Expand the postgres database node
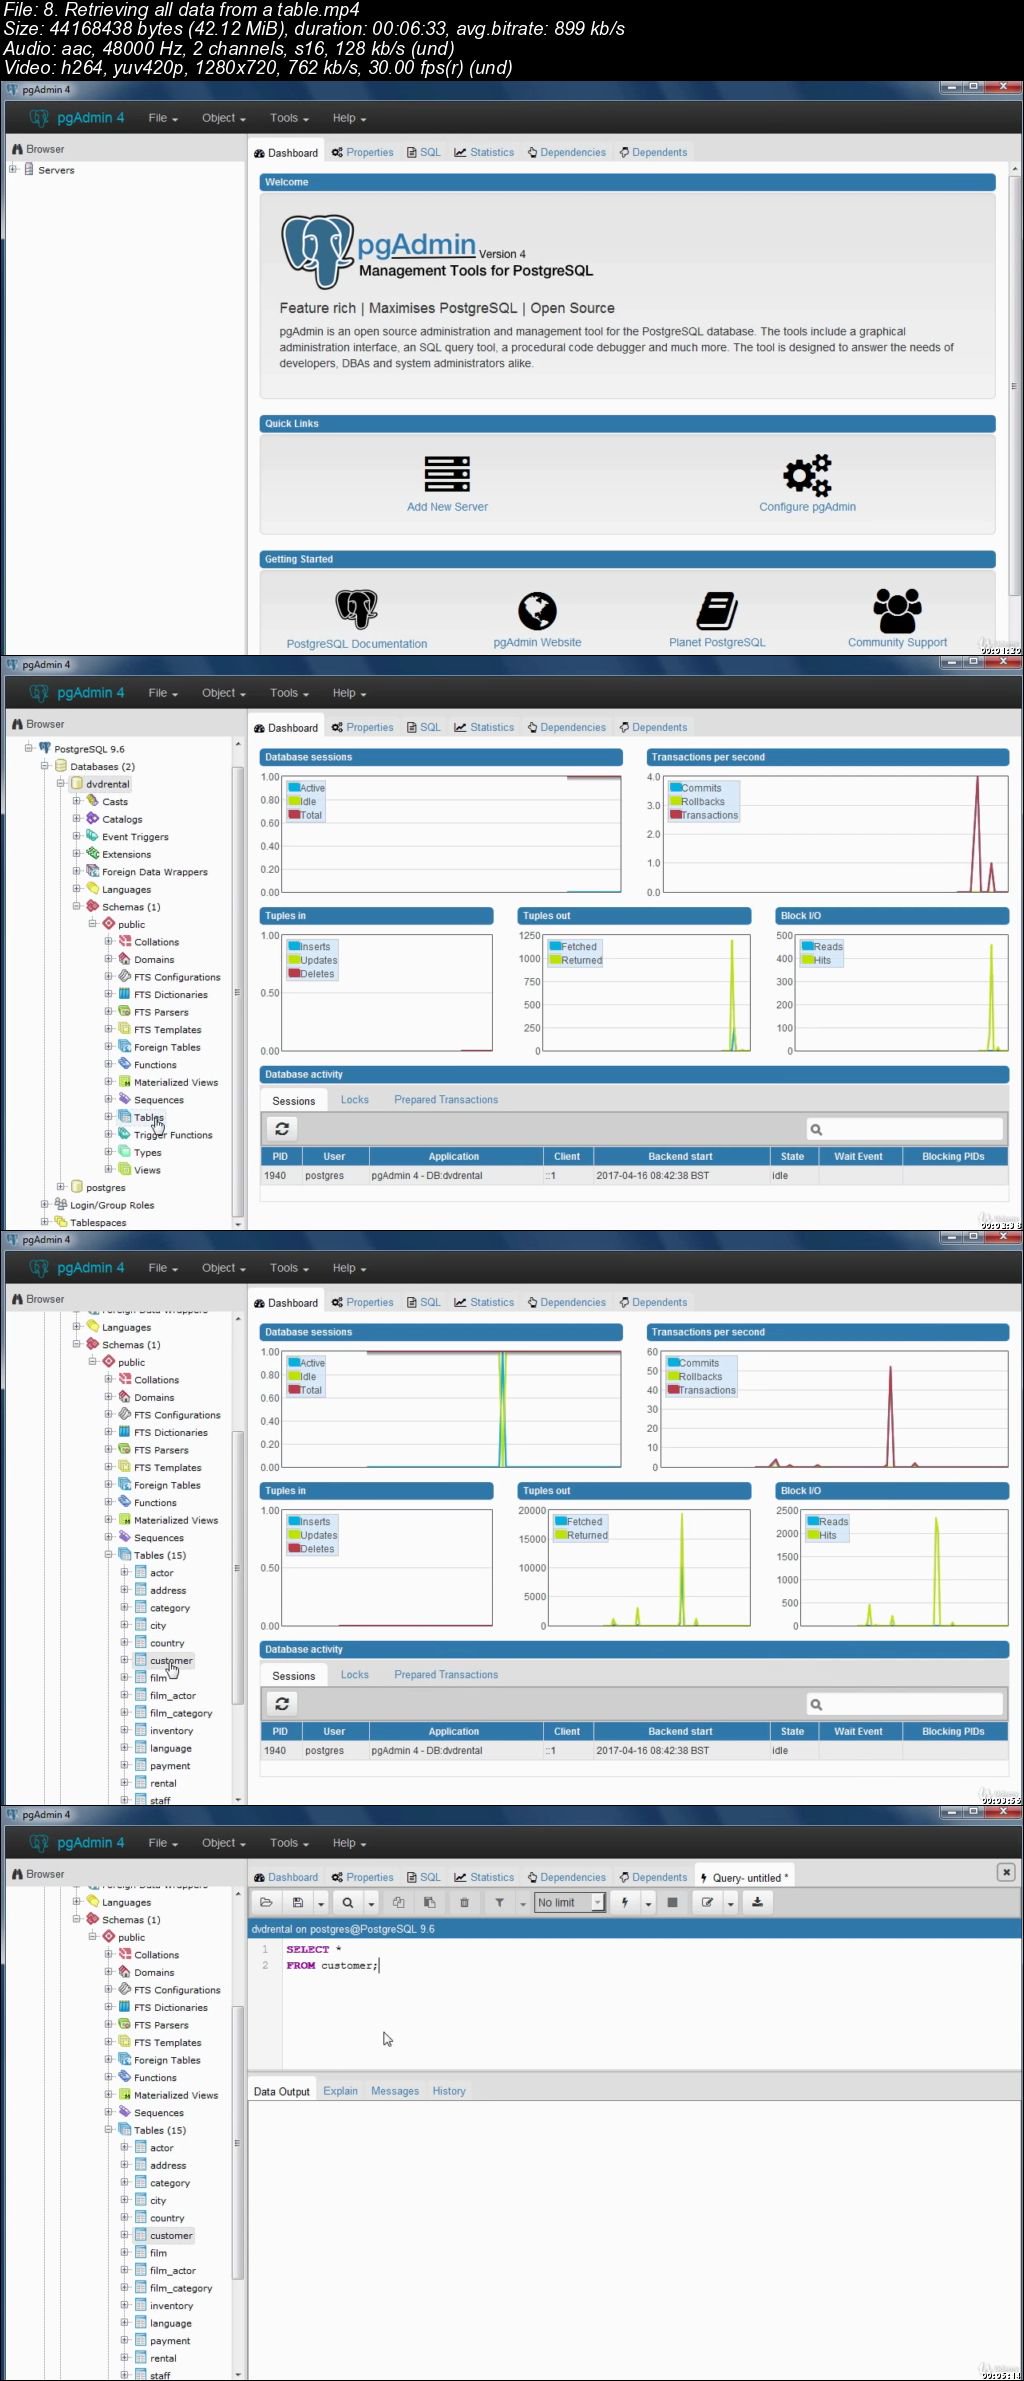The height and width of the screenshot is (2381, 1024). [x=61, y=1186]
